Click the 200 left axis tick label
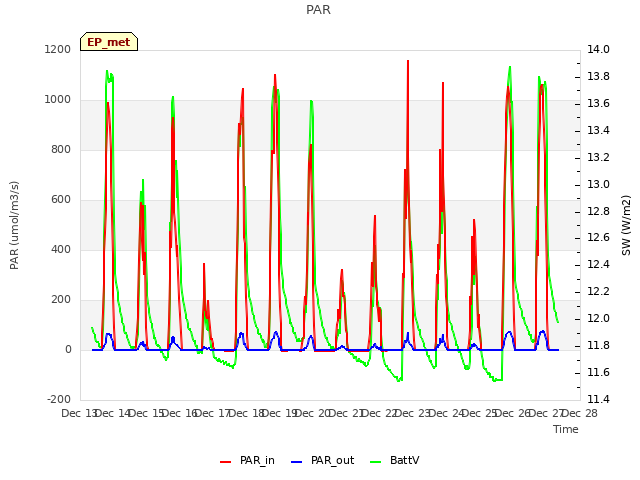This screenshot has height=480, width=640. [x=61, y=300]
